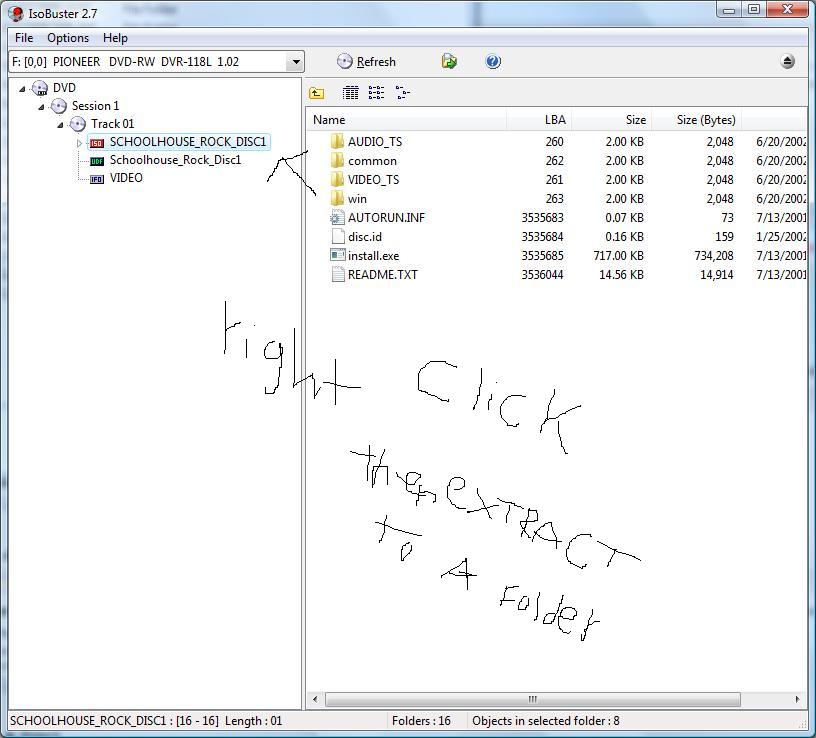
Task: Click the VIDEO_TS folder icon
Action: click(337, 180)
